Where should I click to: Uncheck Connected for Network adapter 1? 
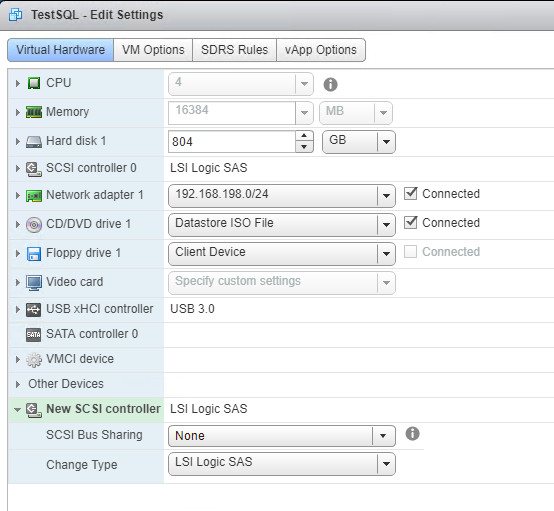click(411, 194)
